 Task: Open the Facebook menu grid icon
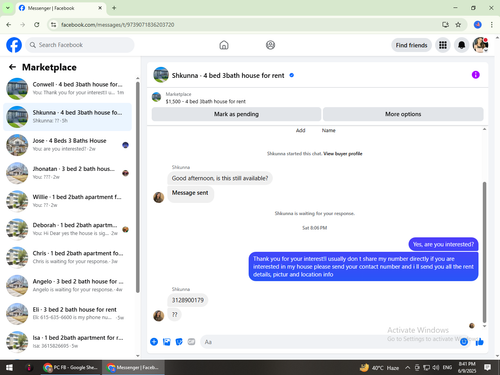point(443,45)
